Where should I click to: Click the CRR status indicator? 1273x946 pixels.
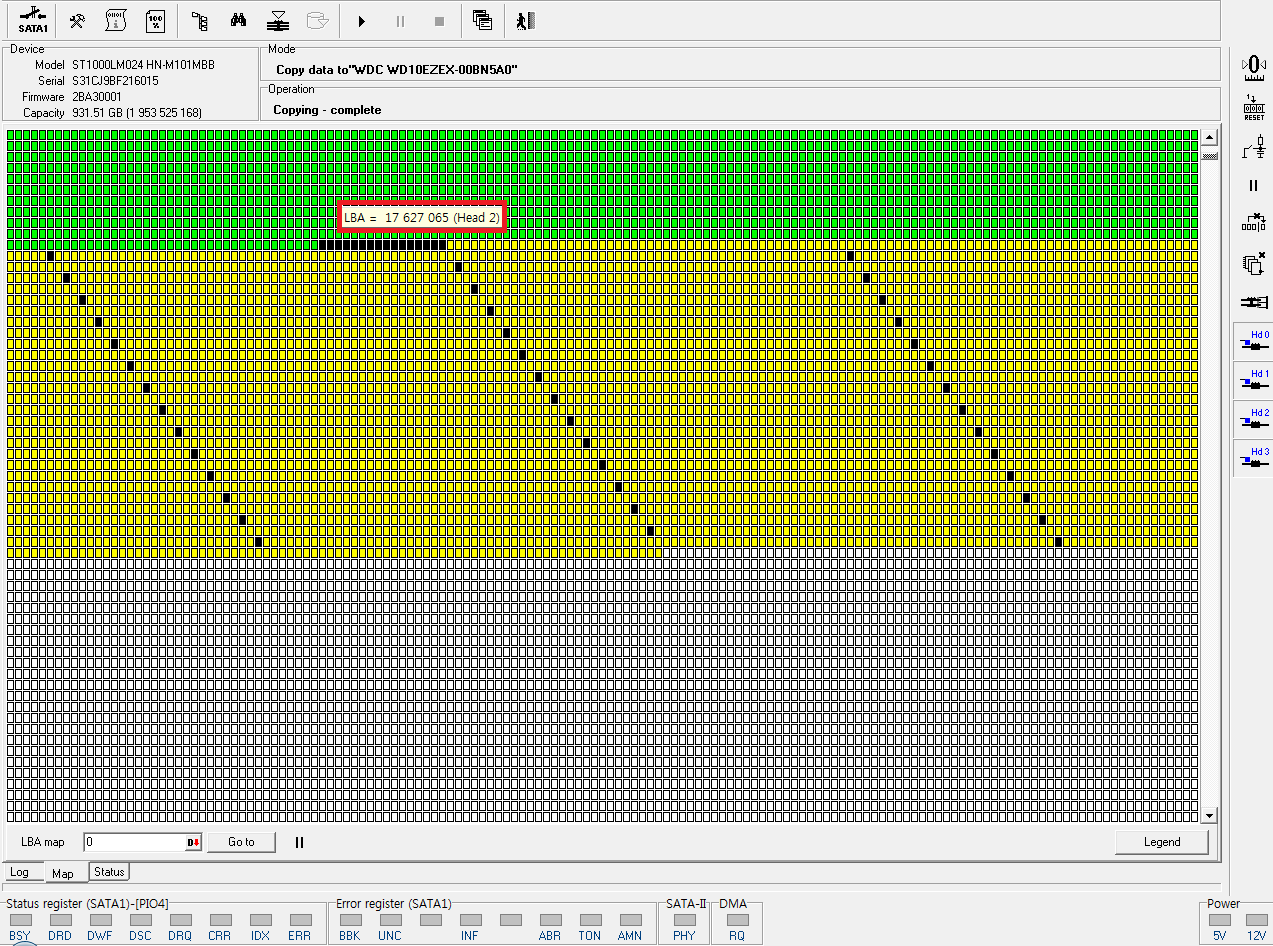[220, 920]
